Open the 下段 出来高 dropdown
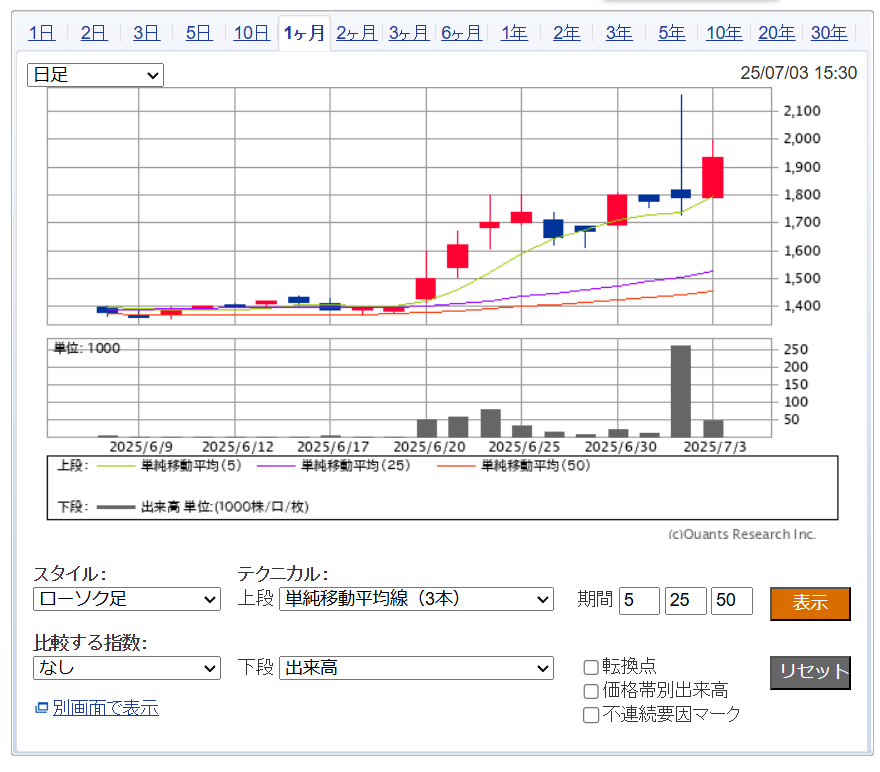This screenshot has height=772, width=880. pos(416,668)
